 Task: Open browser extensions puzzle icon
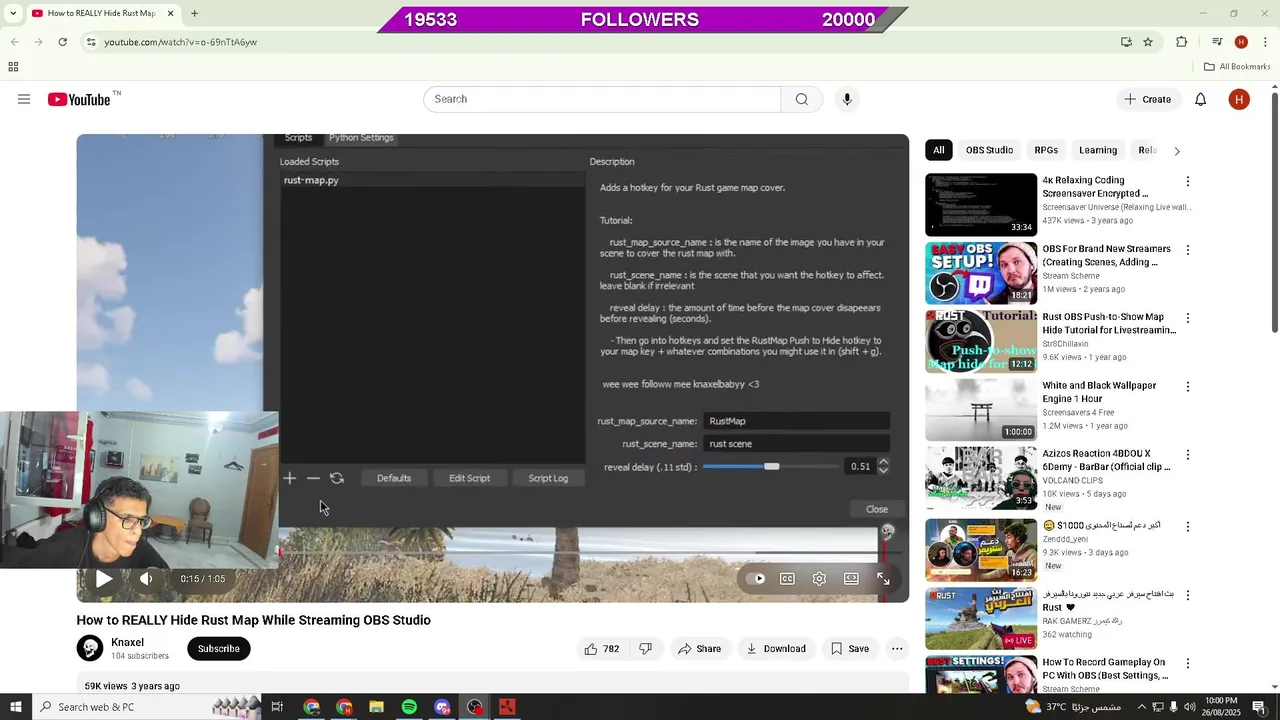coord(1182,42)
